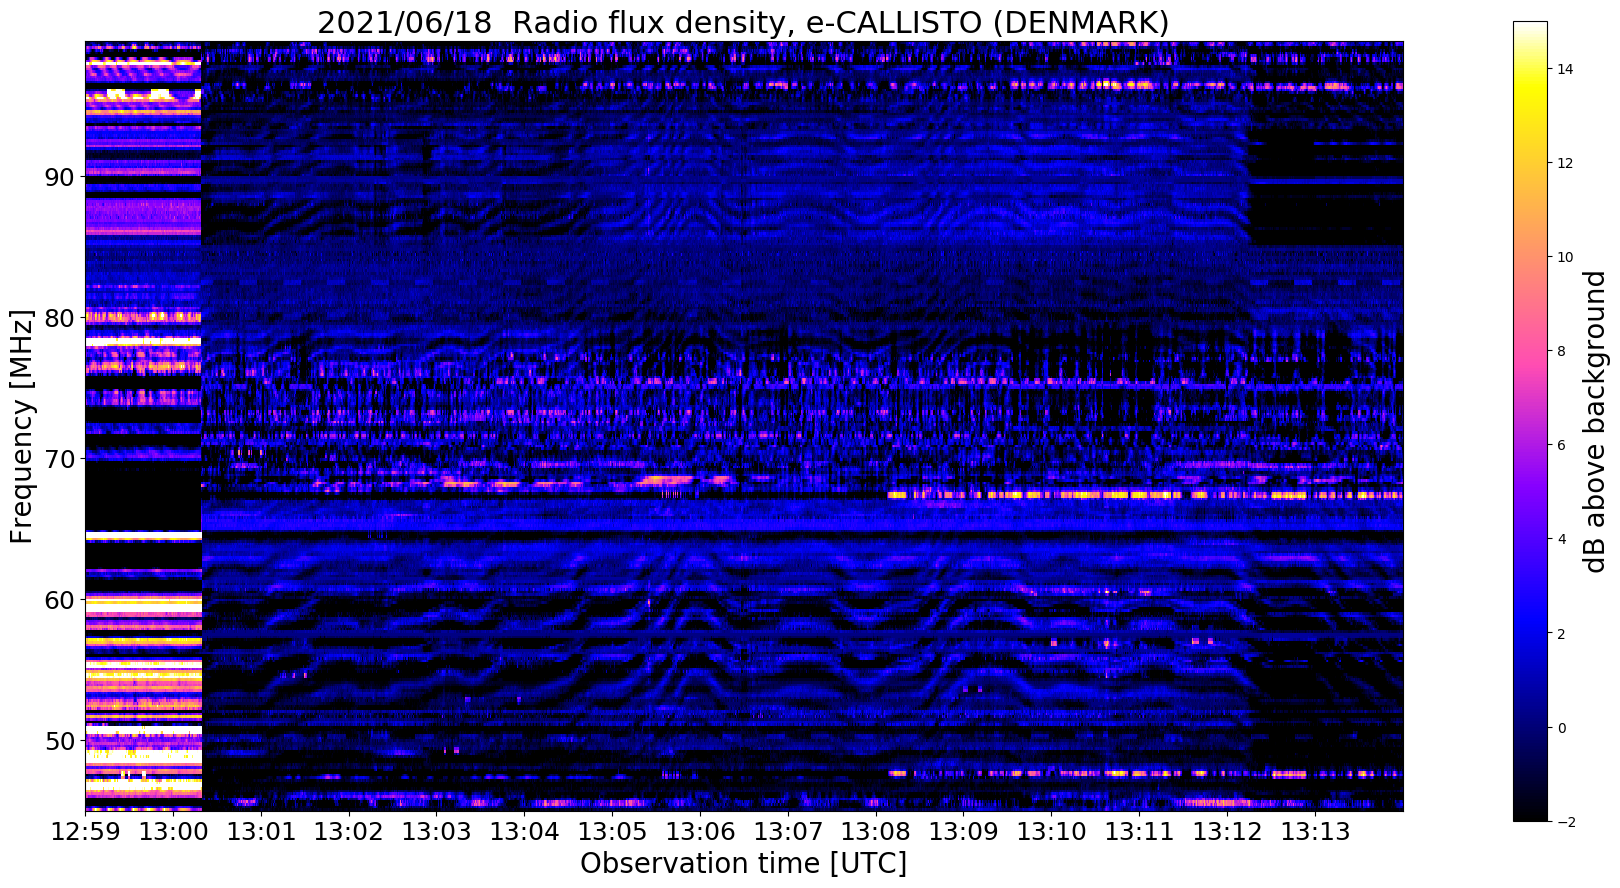The height and width of the screenshot is (888, 1620).
Task: Click the colorbar tick label 14
Action: [x=1564, y=69]
